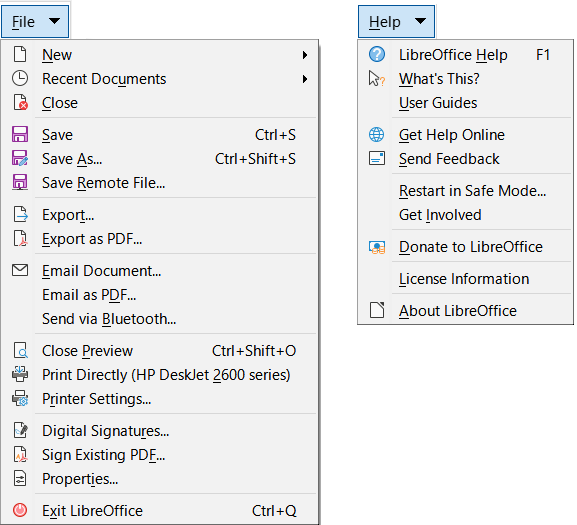
Task: Choose Save from the File menu
Action: coord(159,134)
